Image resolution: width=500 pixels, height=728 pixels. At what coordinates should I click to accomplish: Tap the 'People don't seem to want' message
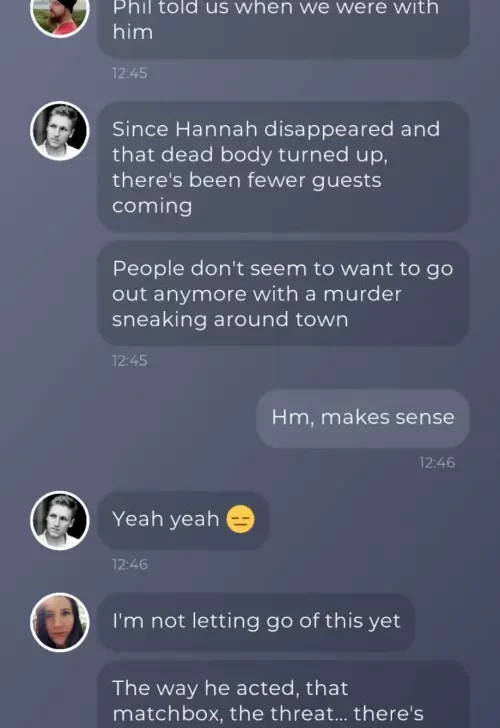click(x=283, y=293)
